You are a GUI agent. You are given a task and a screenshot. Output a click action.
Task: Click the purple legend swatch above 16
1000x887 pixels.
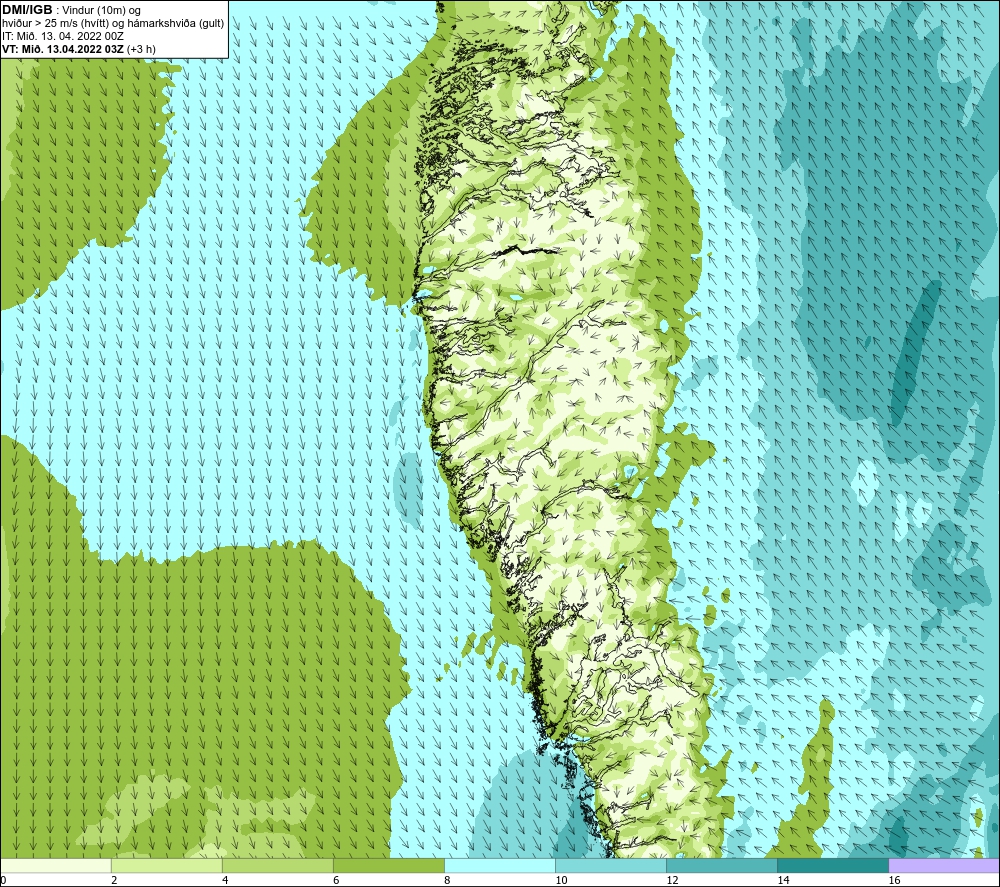[944, 865]
